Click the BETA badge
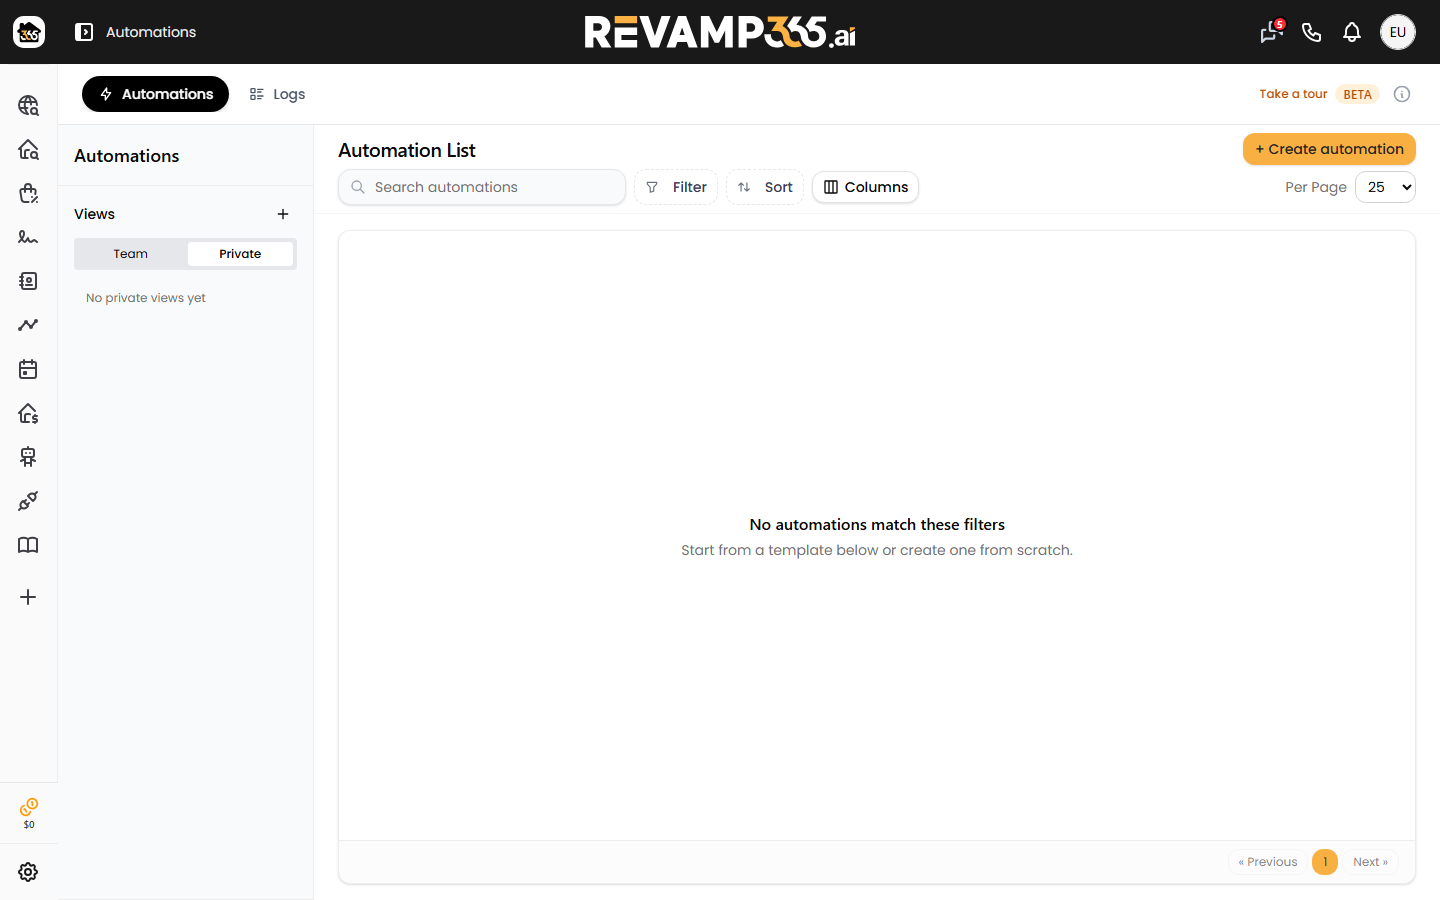 pyautogui.click(x=1357, y=94)
